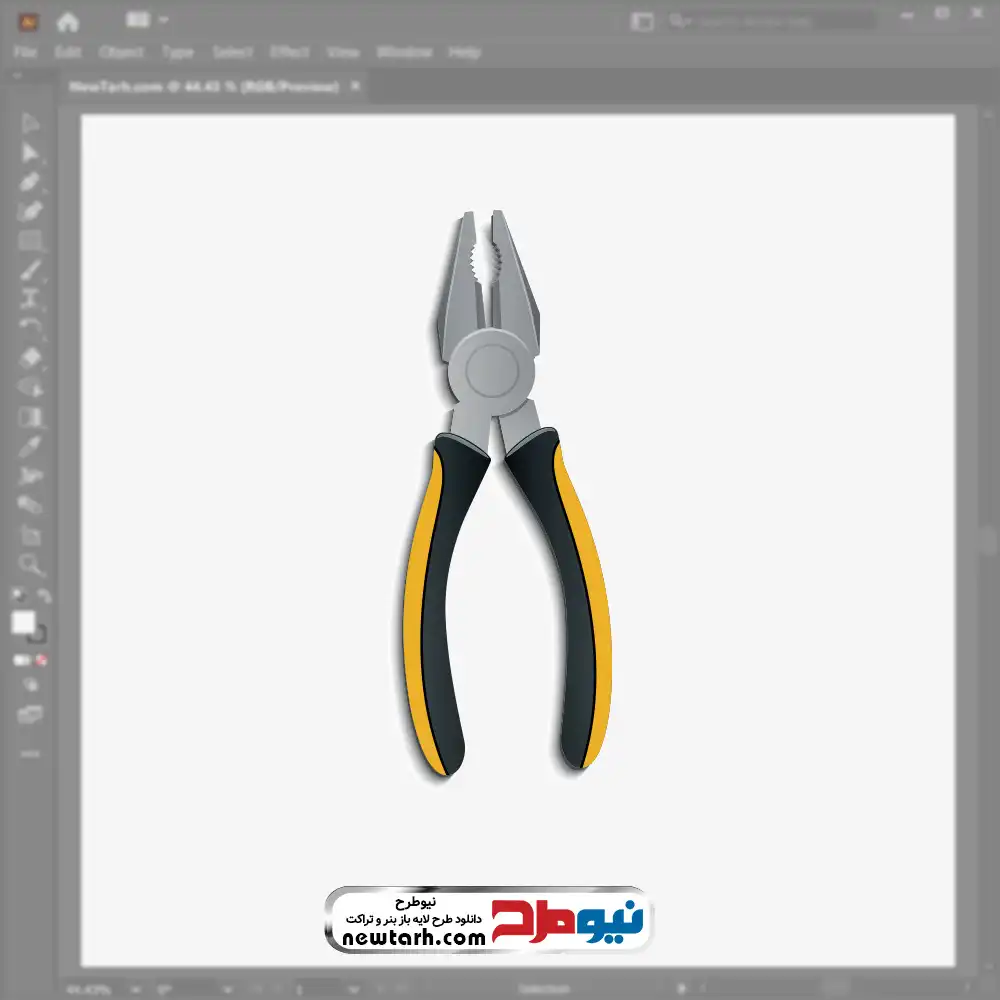1000x1000 pixels.
Task: Select the Selection tool at top of toolbar
Action: coord(30,124)
